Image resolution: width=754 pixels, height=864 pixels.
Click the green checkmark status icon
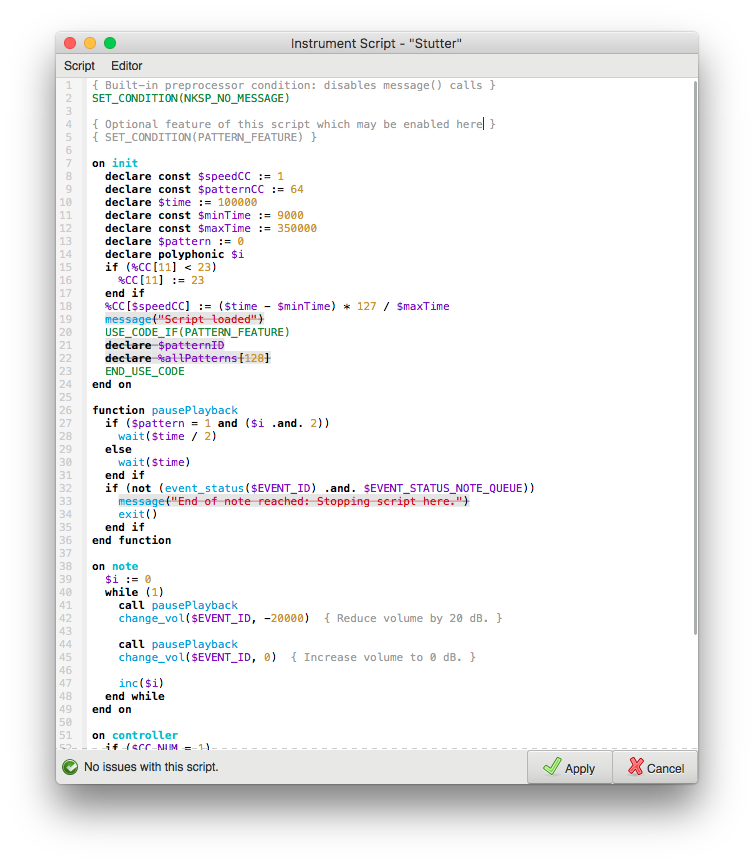pyautogui.click(x=70, y=767)
